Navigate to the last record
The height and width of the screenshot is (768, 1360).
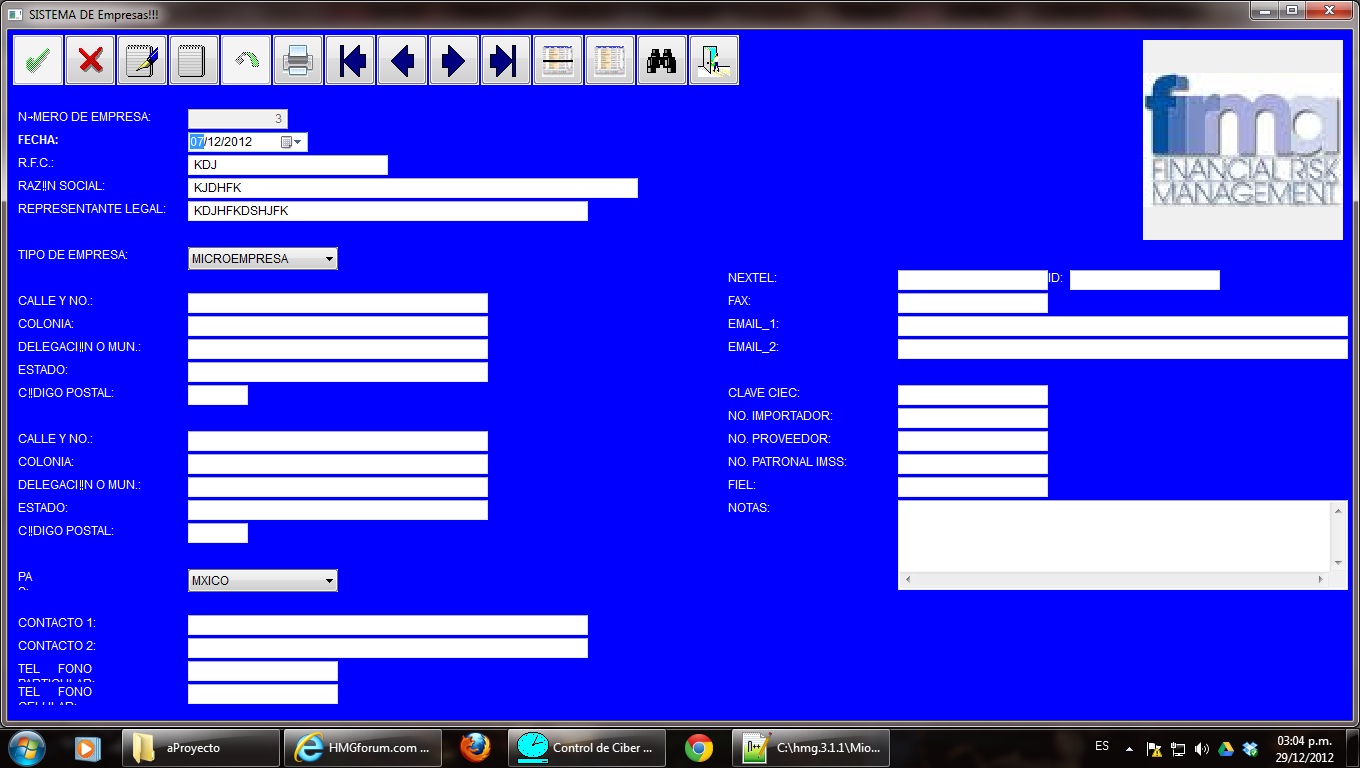click(505, 60)
